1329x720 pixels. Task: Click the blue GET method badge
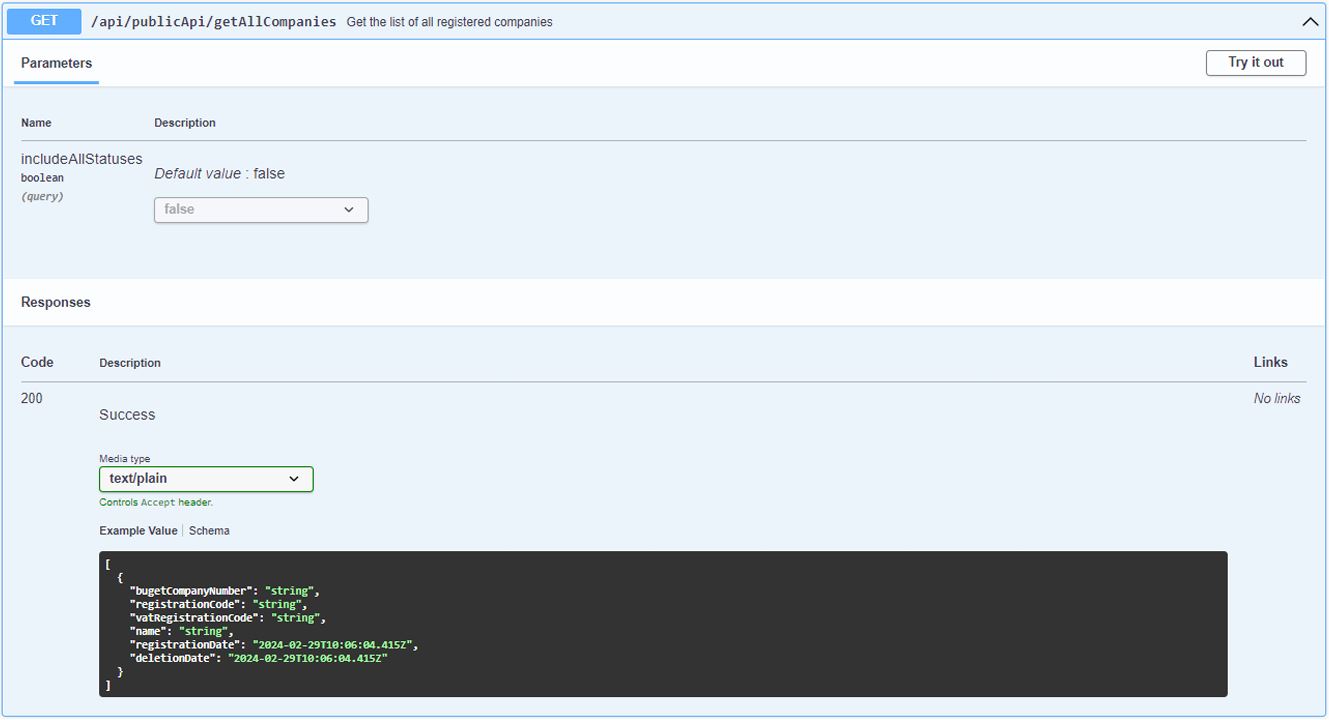44,21
